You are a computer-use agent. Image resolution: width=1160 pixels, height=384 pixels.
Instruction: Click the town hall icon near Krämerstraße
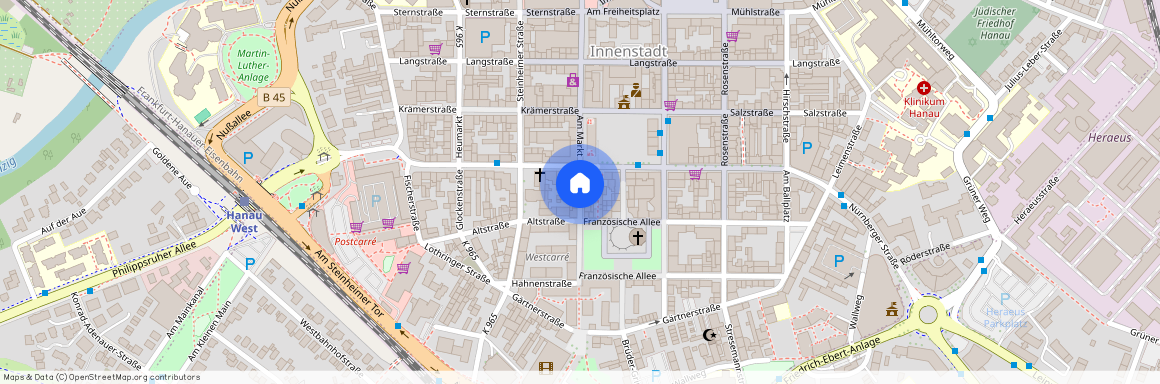click(x=624, y=102)
